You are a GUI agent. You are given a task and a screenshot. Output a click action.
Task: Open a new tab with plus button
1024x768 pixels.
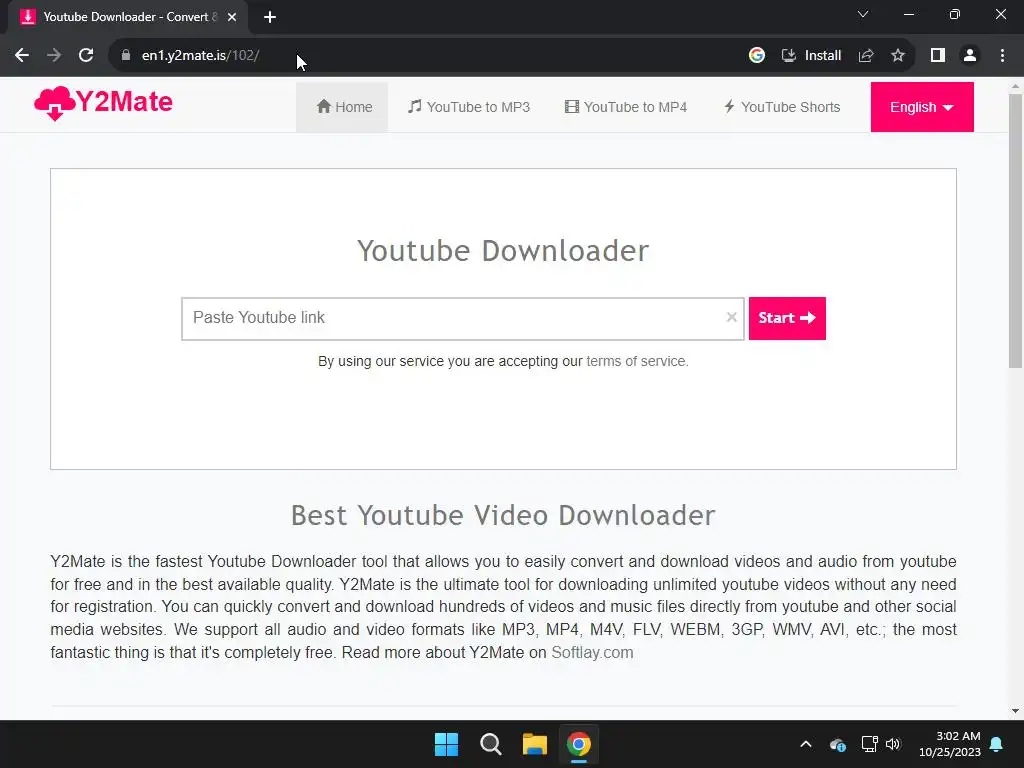click(x=270, y=17)
